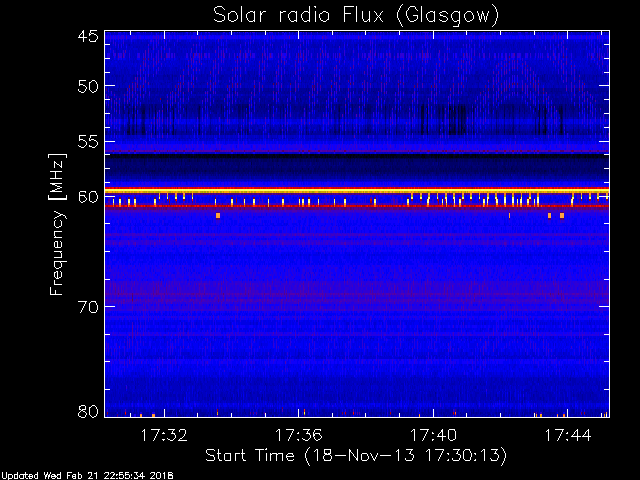Click the 17:40 time tick label
This screenshot has width=640, height=480.
point(433,436)
